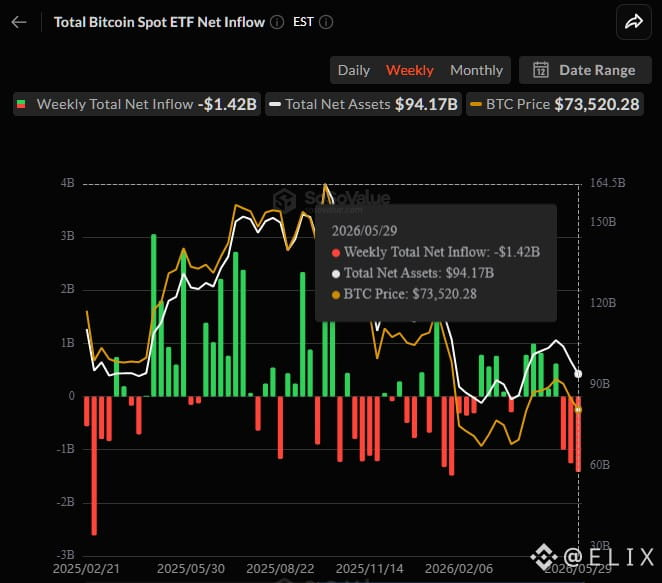Click tooltip line Total Net Assets: $94.17B
The height and width of the screenshot is (583, 662).
[413, 273]
